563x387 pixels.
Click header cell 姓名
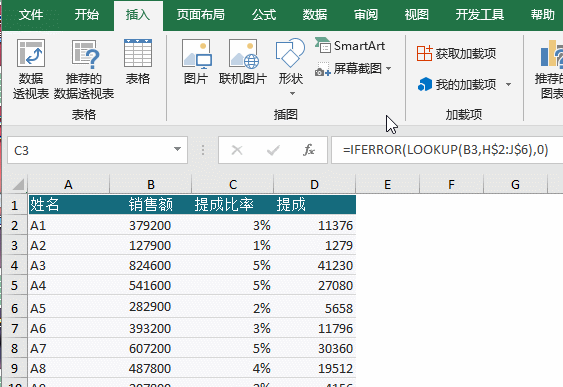[x=69, y=205]
